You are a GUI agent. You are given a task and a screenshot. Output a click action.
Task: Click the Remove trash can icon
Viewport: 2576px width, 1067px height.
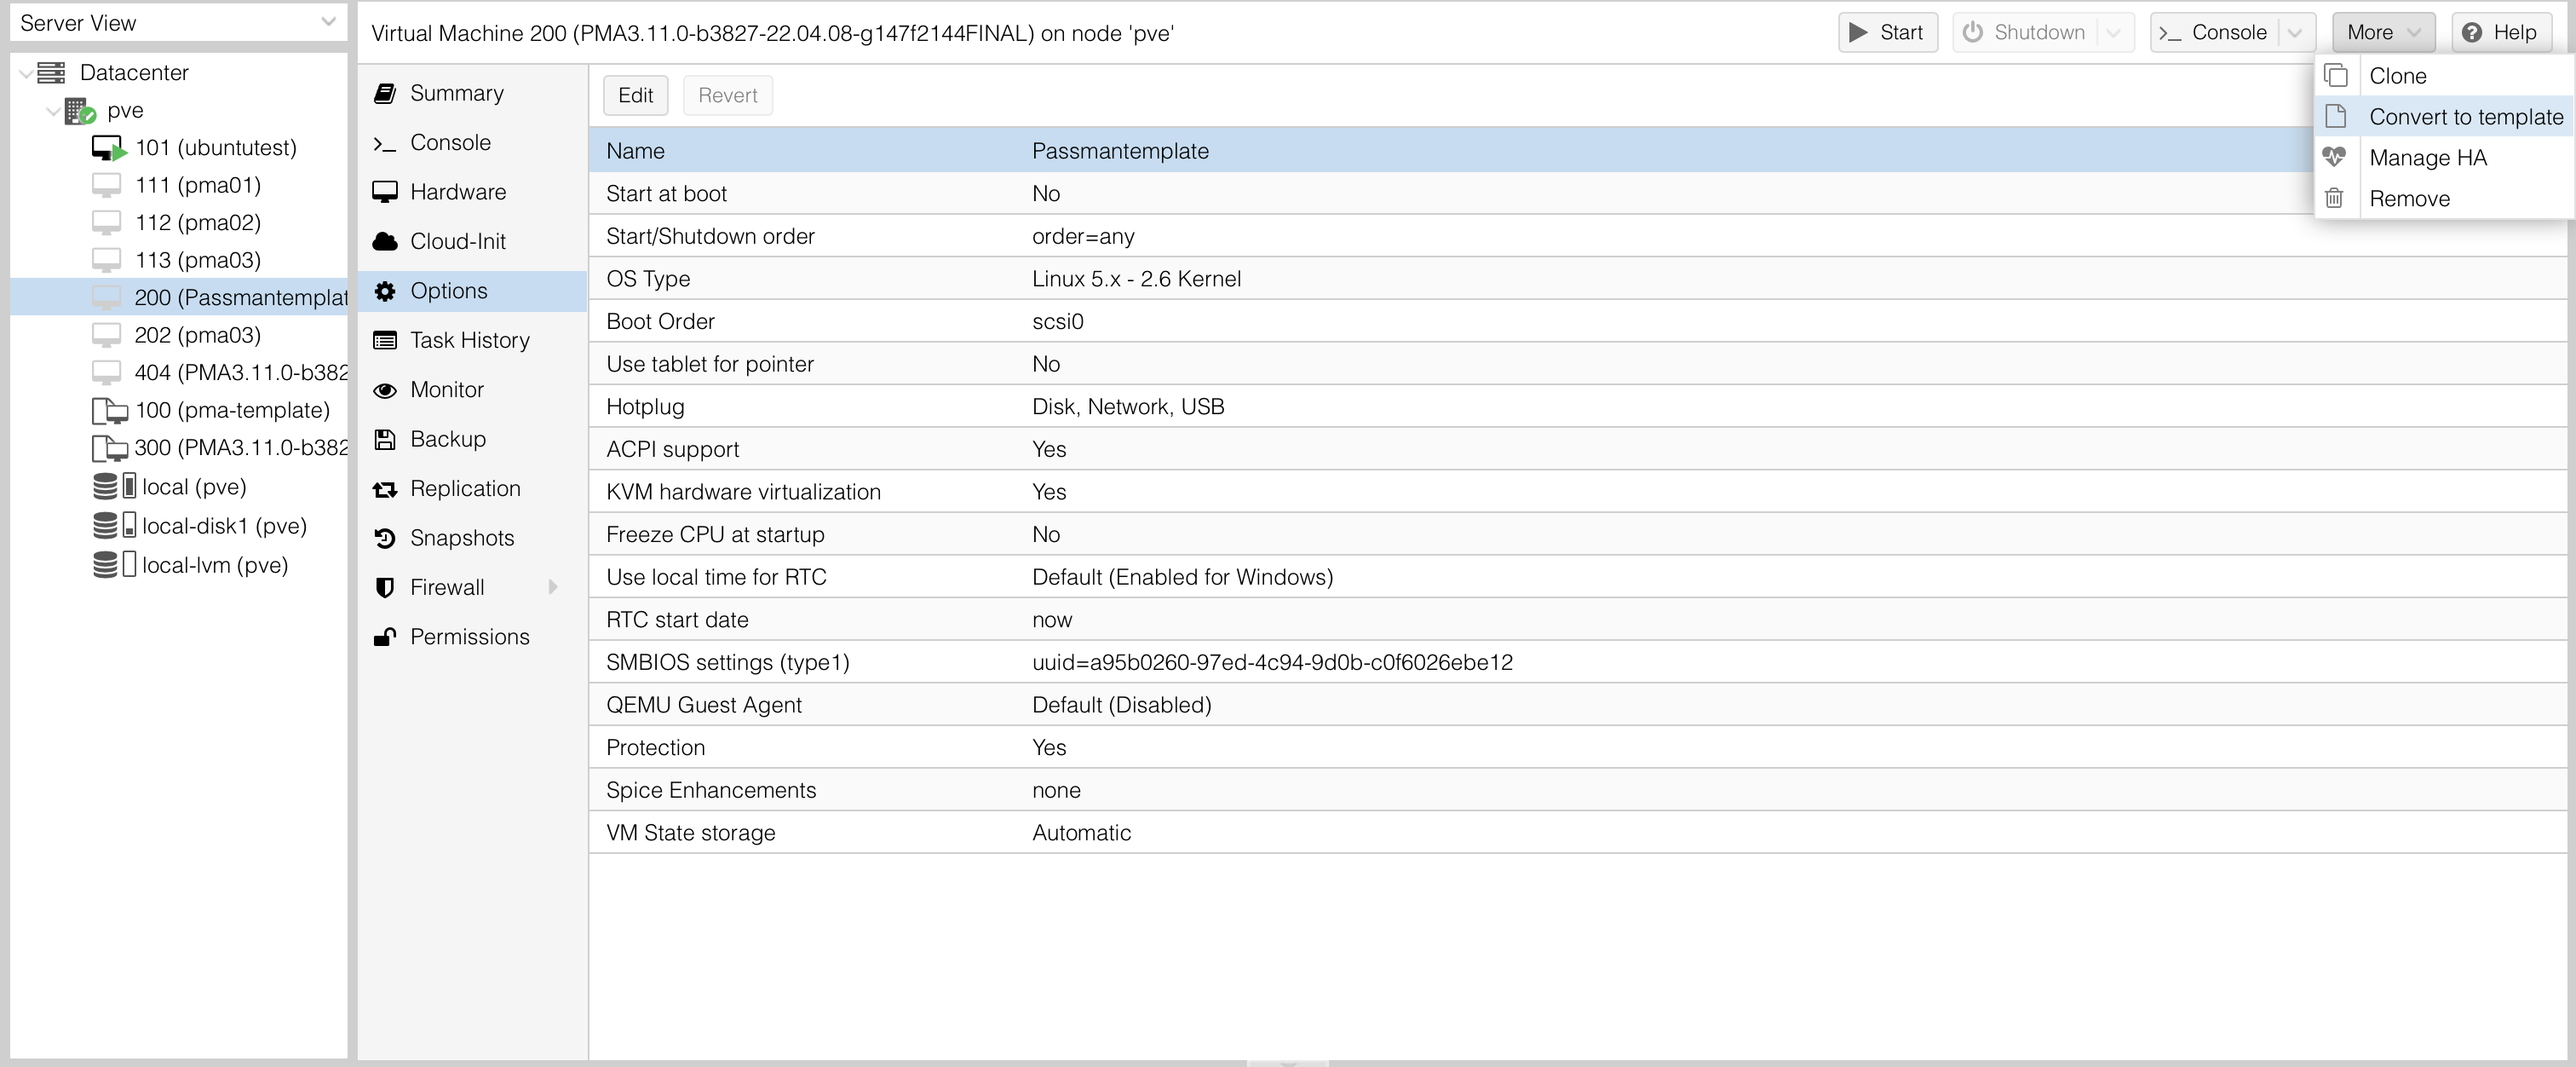tap(2334, 198)
